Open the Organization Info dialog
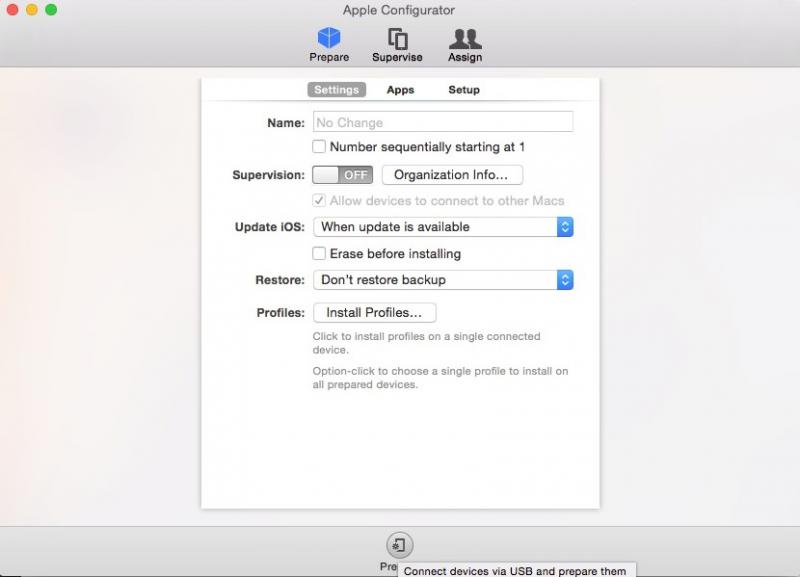The width and height of the screenshot is (800, 577). coord(452,175)
